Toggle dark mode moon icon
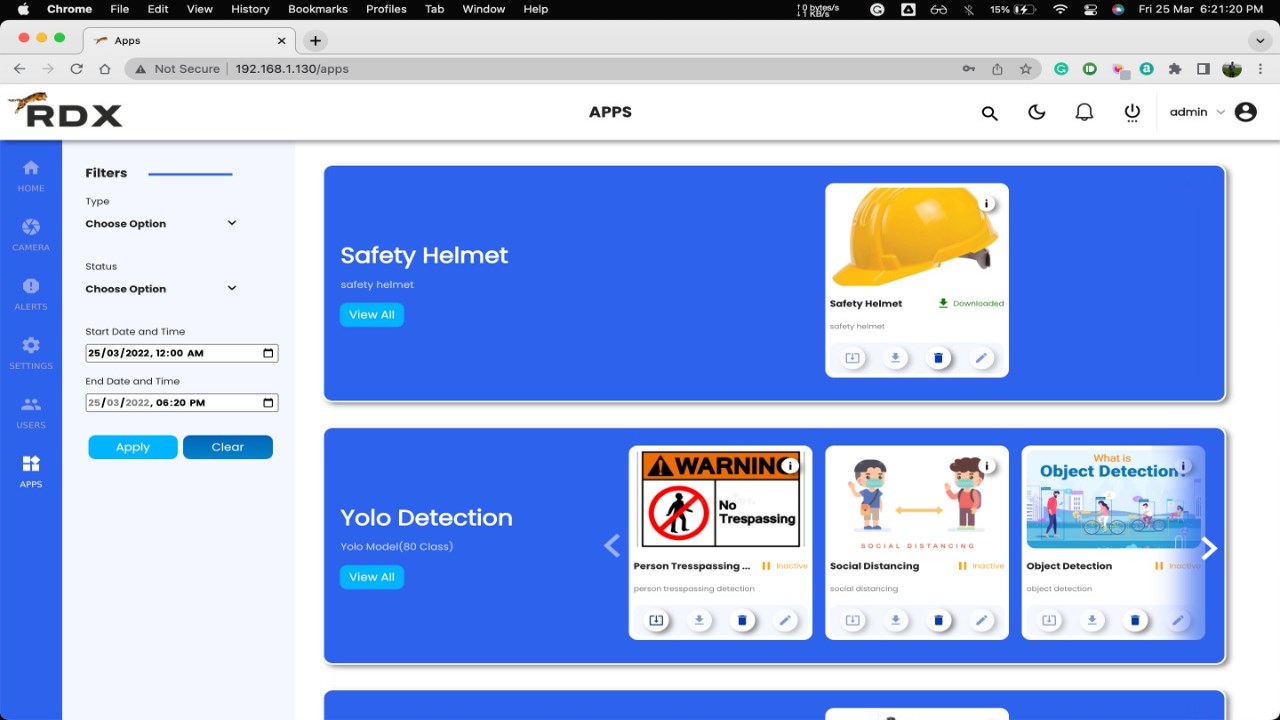The height and width of the screenshot is (720, 1280). pos(1036,112)
